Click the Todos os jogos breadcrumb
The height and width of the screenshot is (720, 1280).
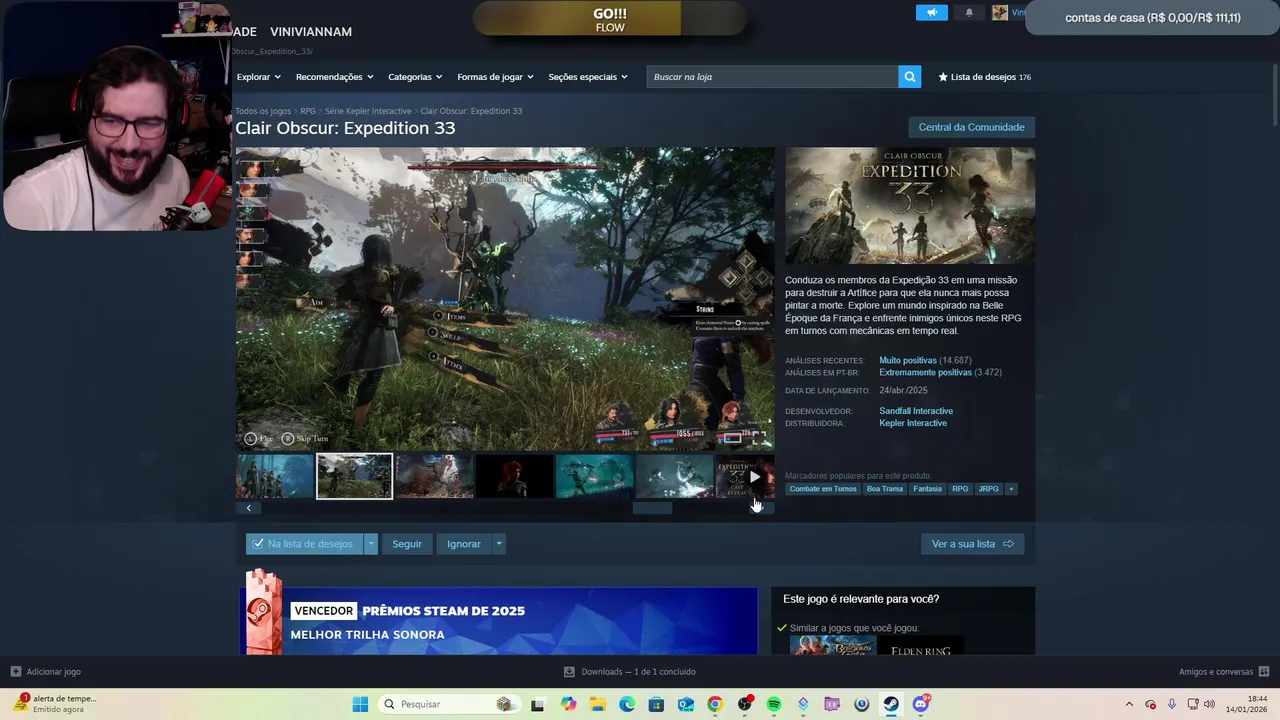click(x=263, y=111)
